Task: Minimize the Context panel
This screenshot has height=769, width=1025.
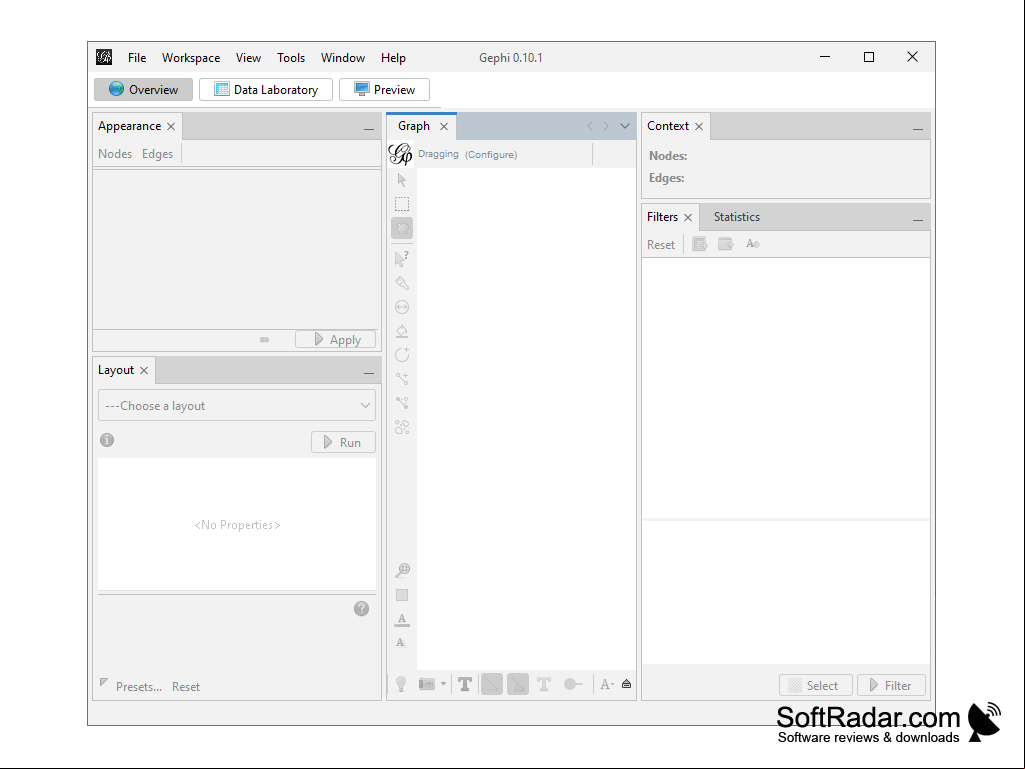Action: (918, 129)
